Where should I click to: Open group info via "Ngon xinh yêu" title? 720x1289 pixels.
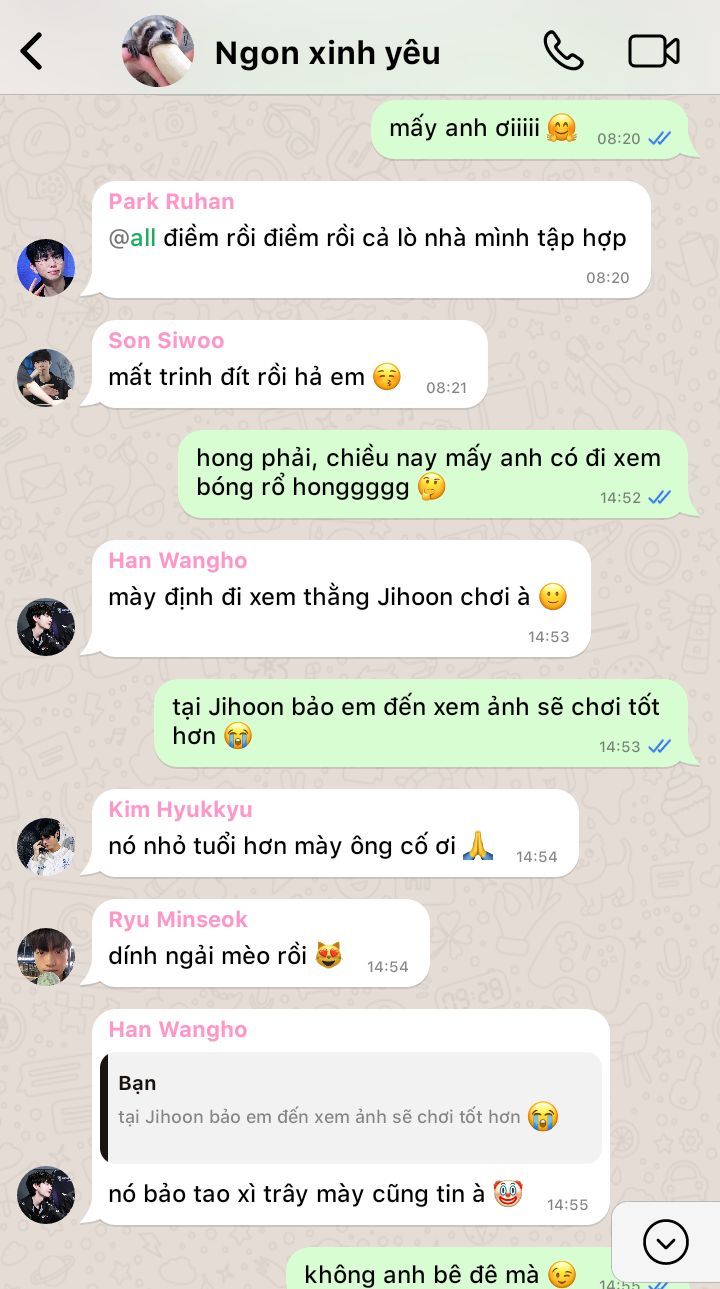pyautogui.click(x=327, y=52)
